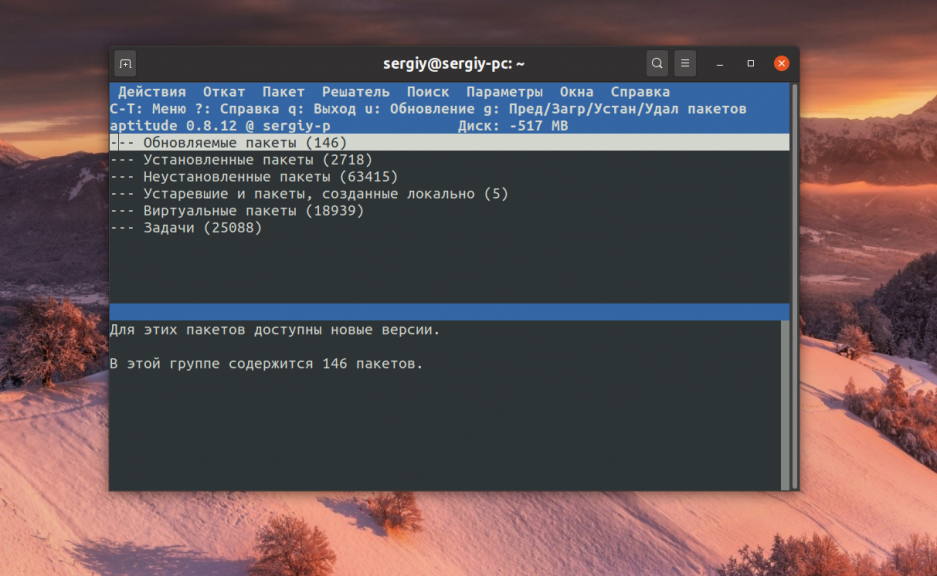The height and width of the screenshot is (576, 937).
Task: Minimize the terminal window
Action: [719, 64]
